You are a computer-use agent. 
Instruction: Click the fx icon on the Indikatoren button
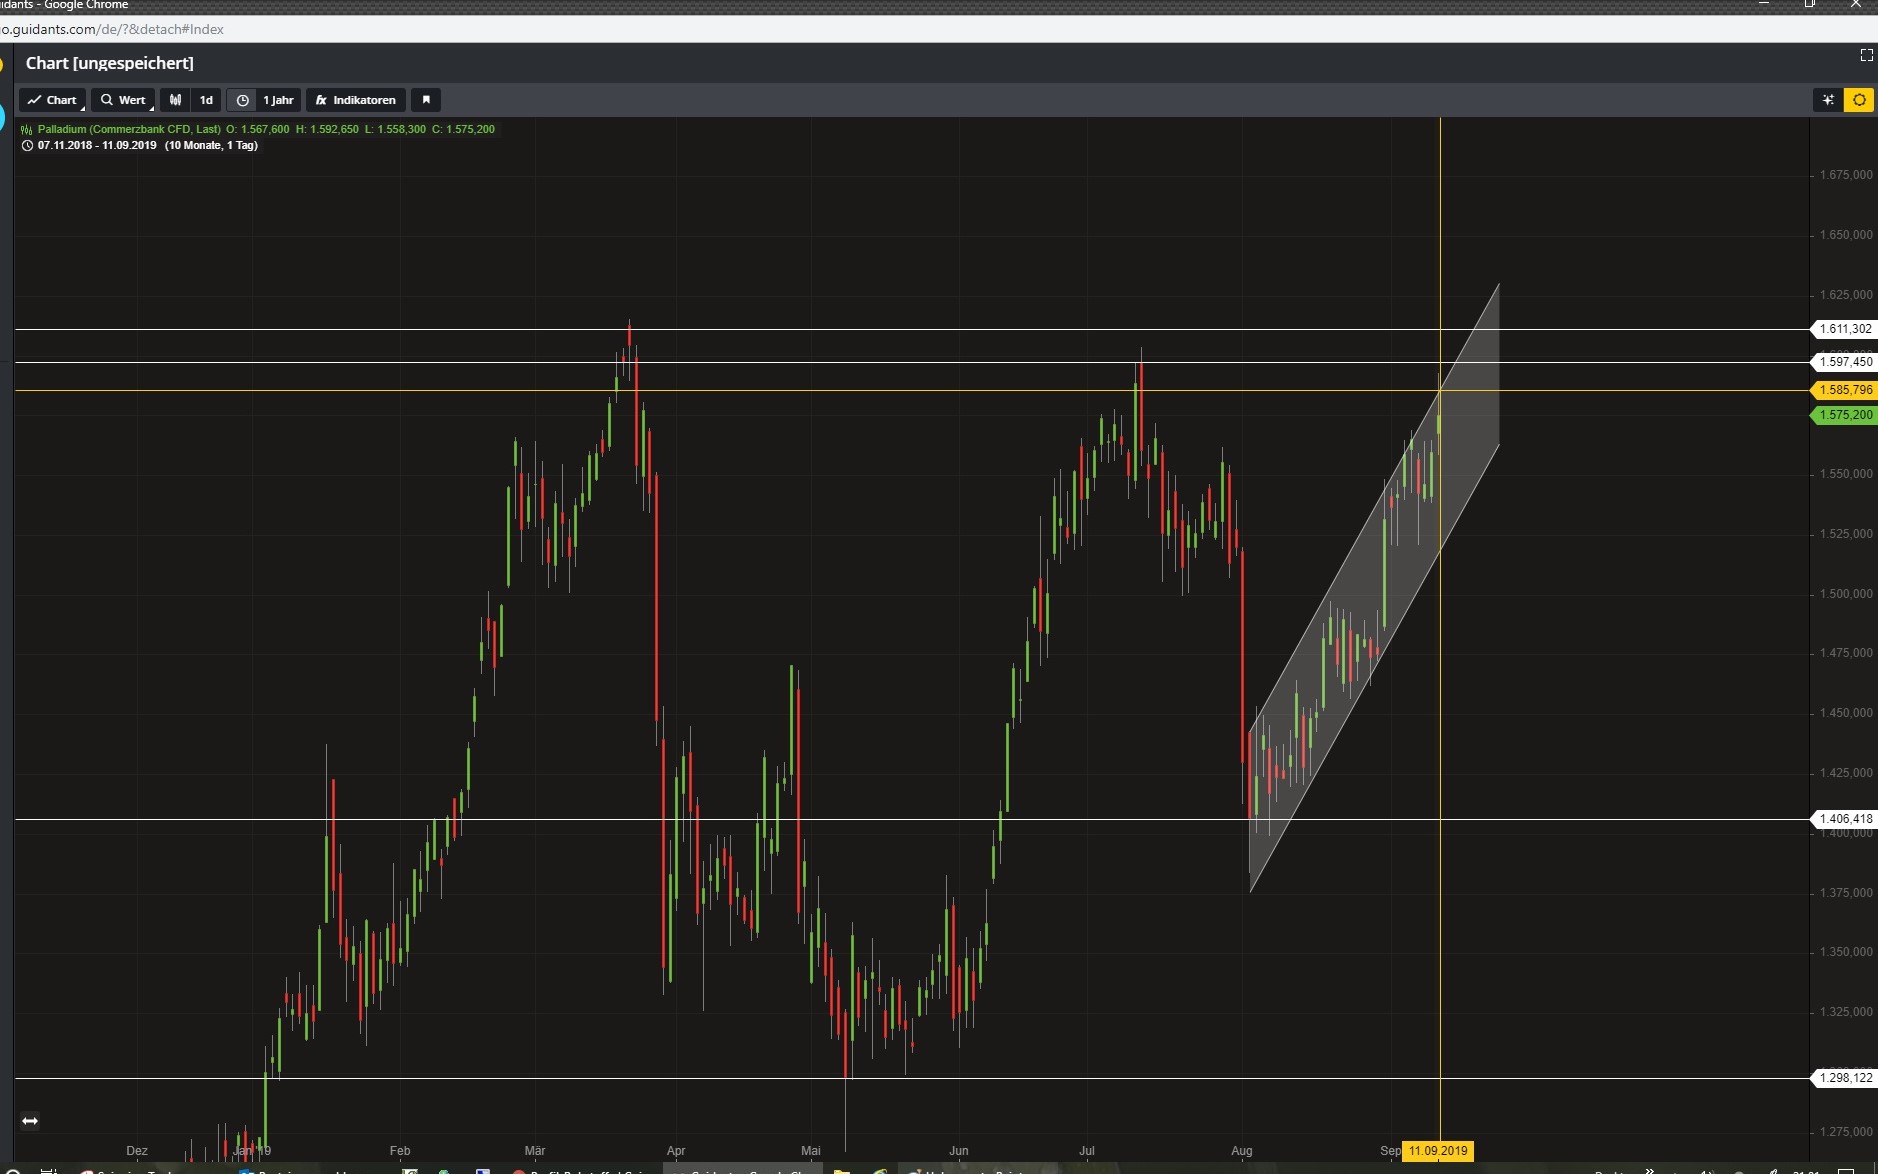pyautogui.click(x=321, y=100)
